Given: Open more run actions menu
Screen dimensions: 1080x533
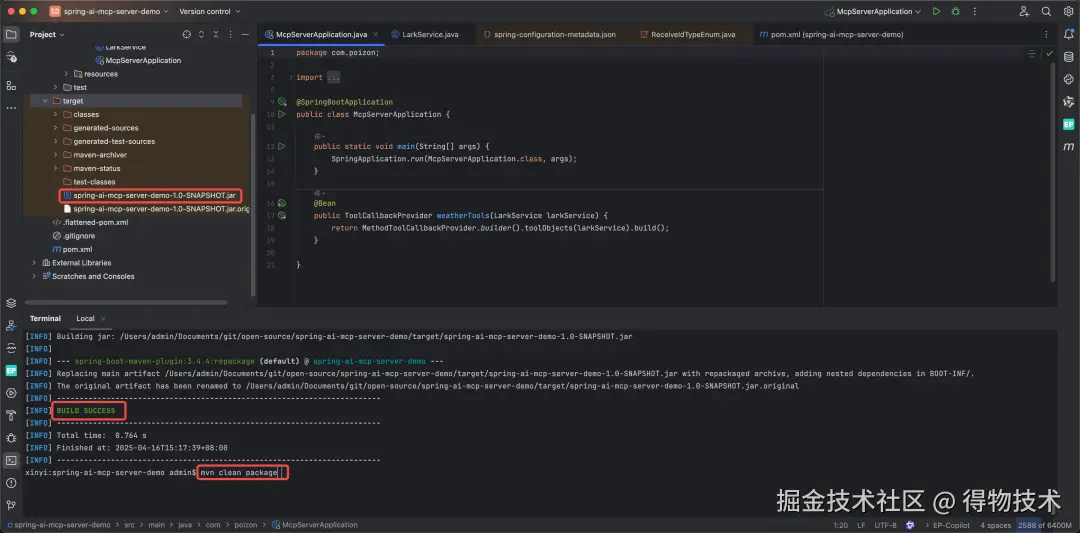Looking at the screenshot, I should point(975,11).
